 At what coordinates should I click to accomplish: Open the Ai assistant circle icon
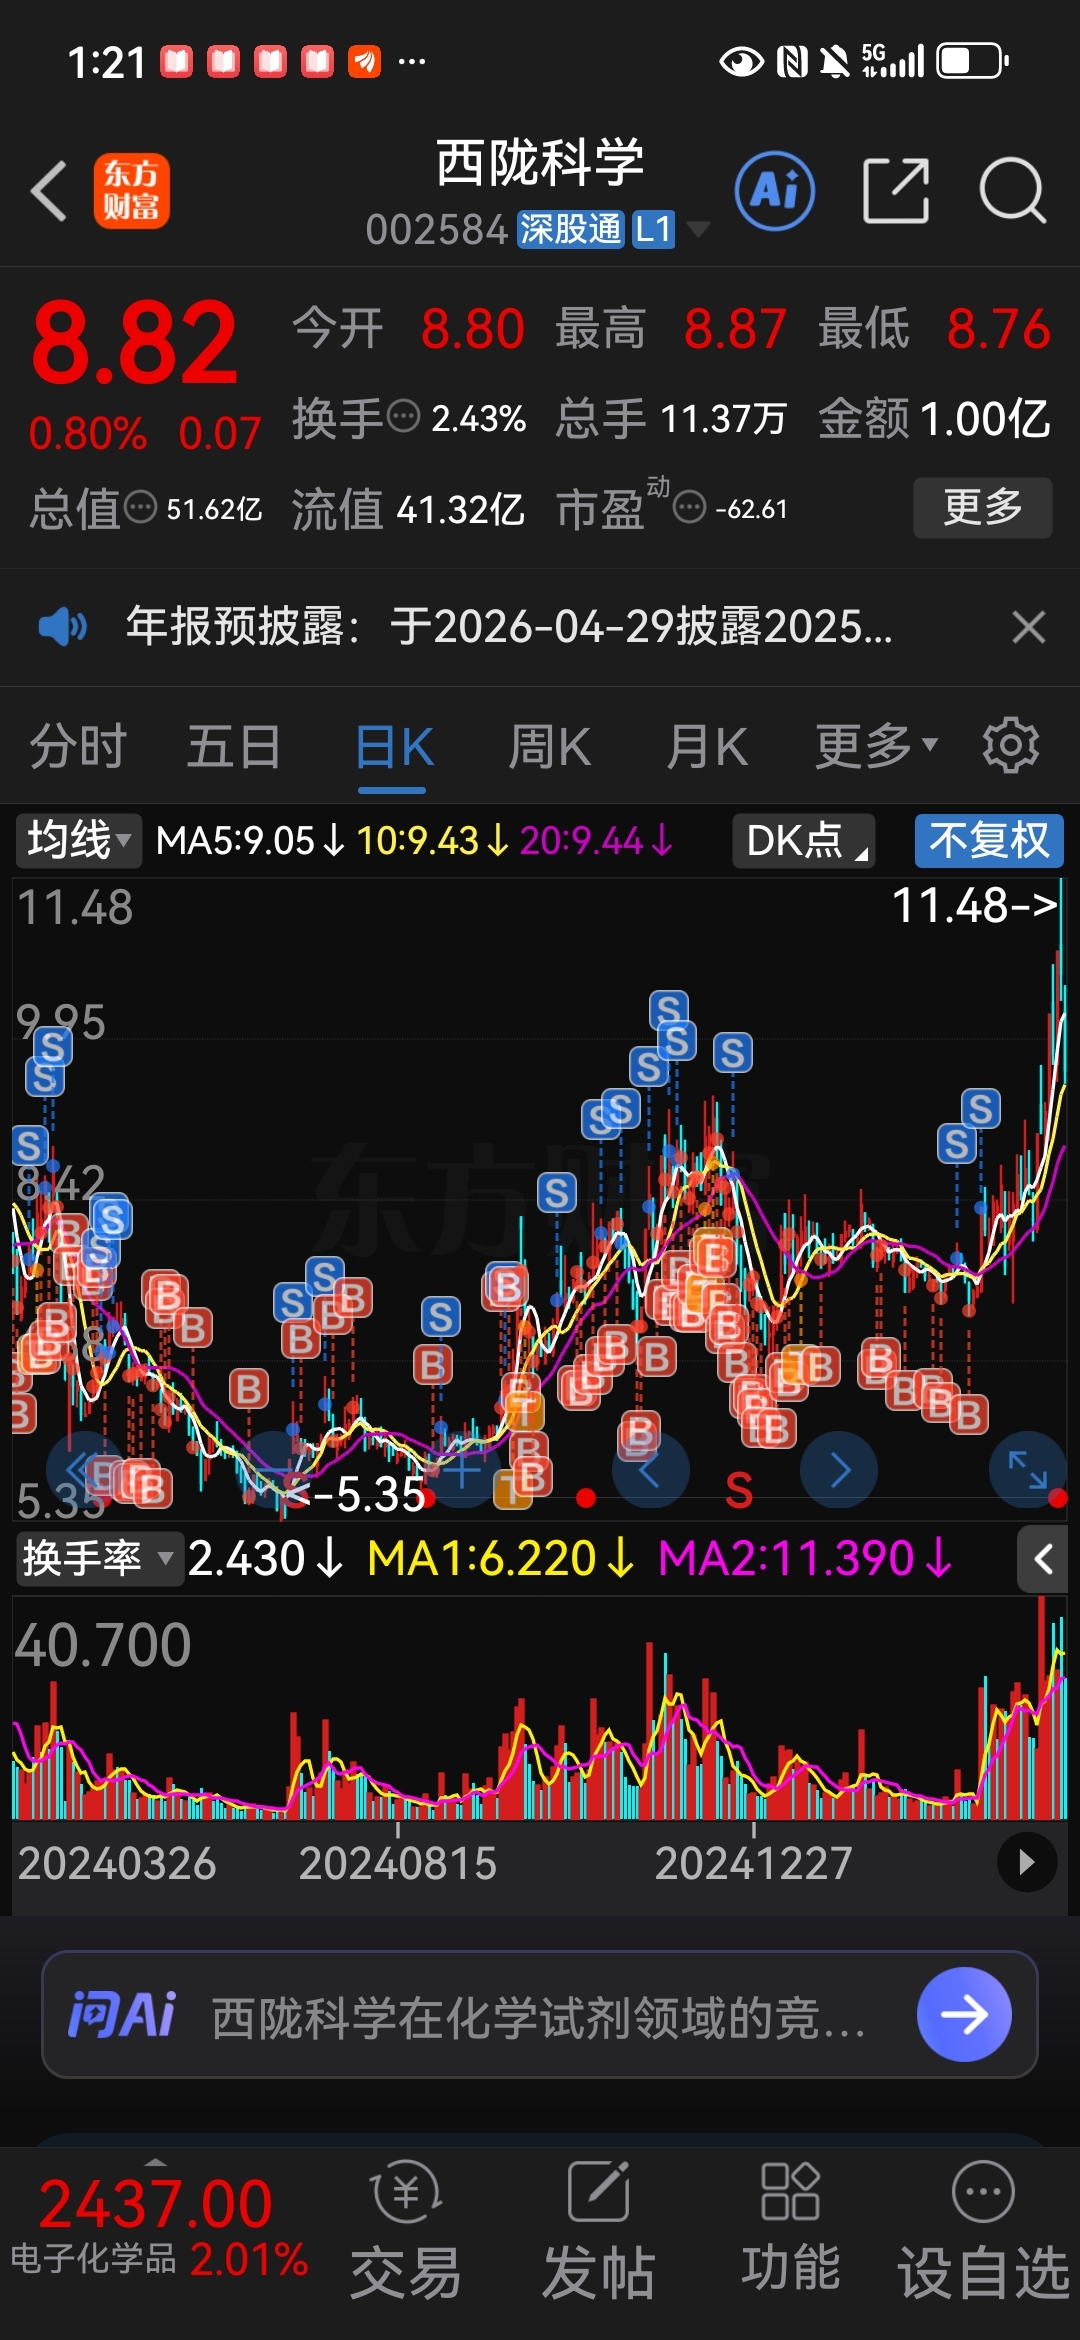pyautogui.click(x=775, y=190)
